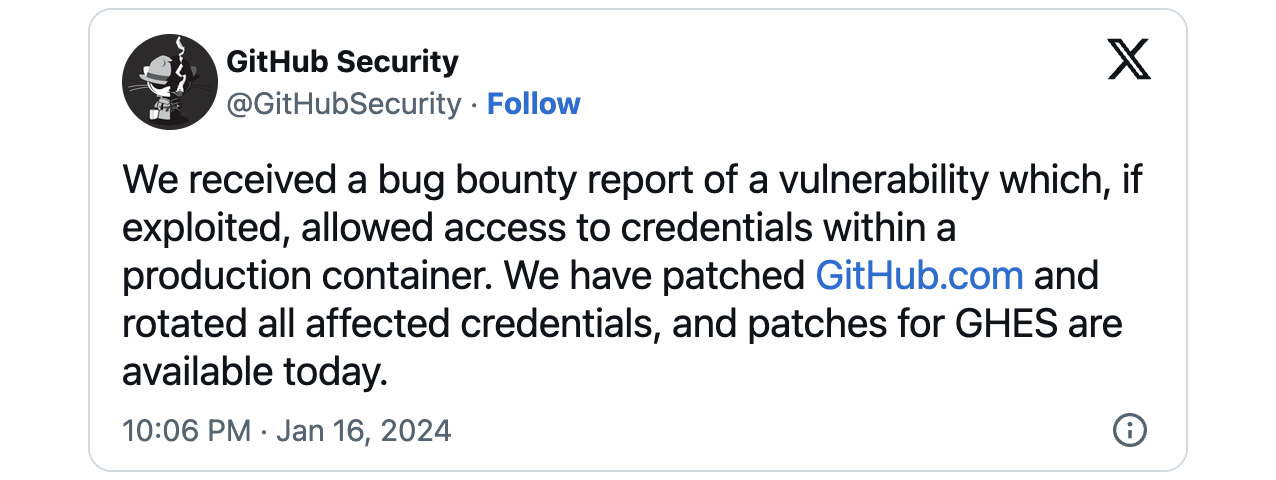Follow the GitHub Security account
This screenshot has height=480, width=1276.
coord(533,104)
